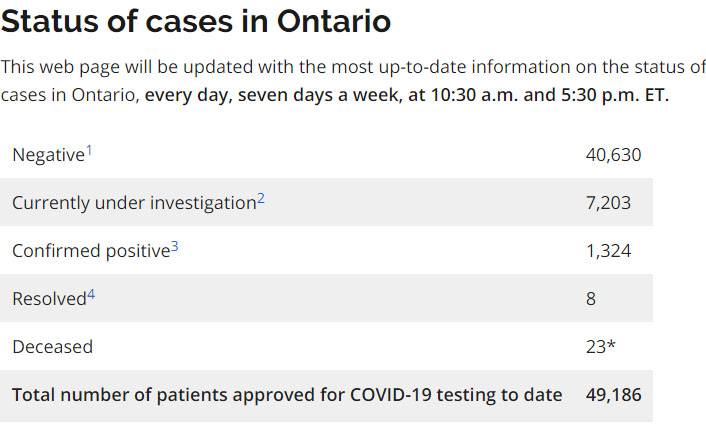Click the Confirmed positive count 1,324

click(608, 251)
